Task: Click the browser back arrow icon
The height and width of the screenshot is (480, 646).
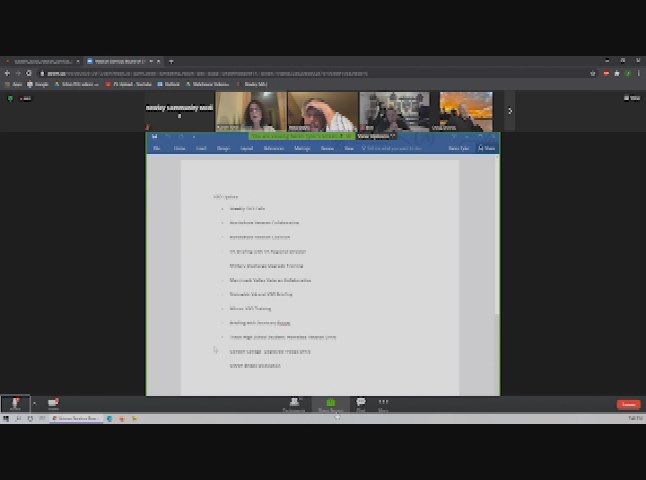Action: click(7, 73)
